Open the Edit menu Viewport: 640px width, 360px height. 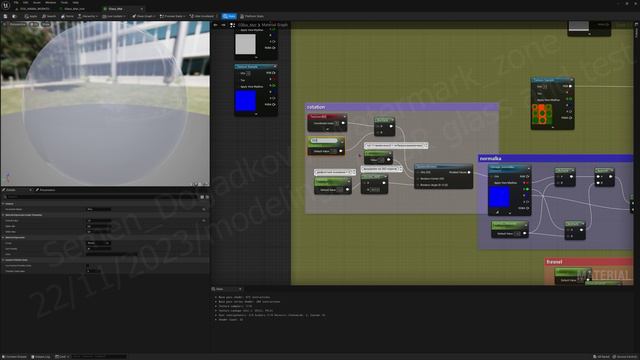click(26, 2)
